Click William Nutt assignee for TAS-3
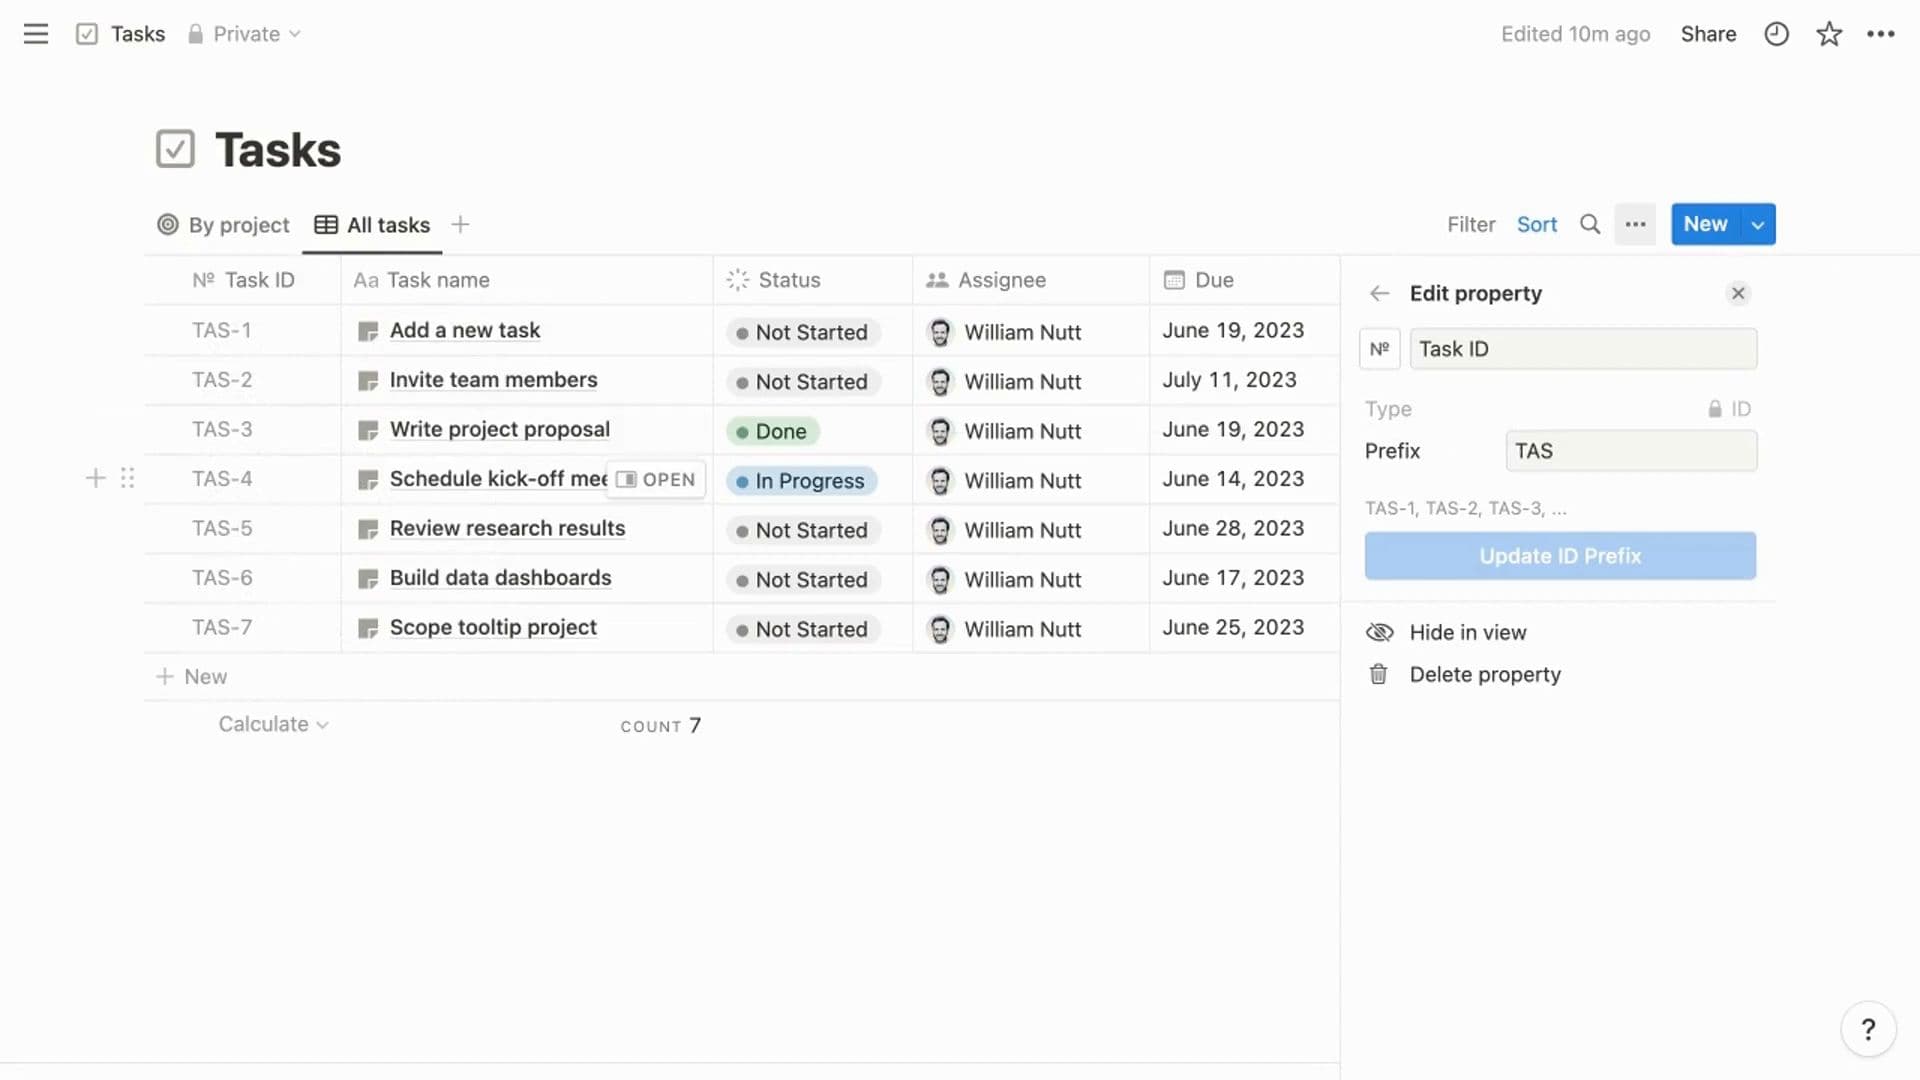This screenshot has height=1080, width=1920. click(x=1005, y=431)
